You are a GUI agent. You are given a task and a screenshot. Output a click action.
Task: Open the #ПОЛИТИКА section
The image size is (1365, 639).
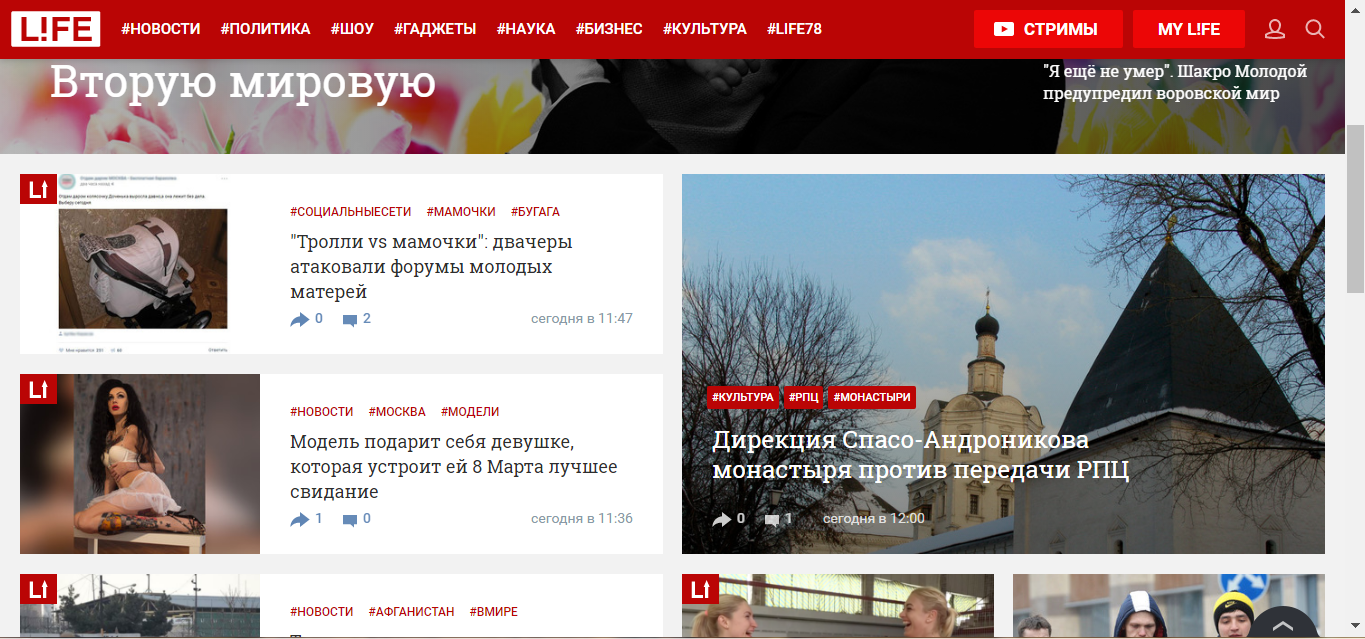[x=265, y=29]
